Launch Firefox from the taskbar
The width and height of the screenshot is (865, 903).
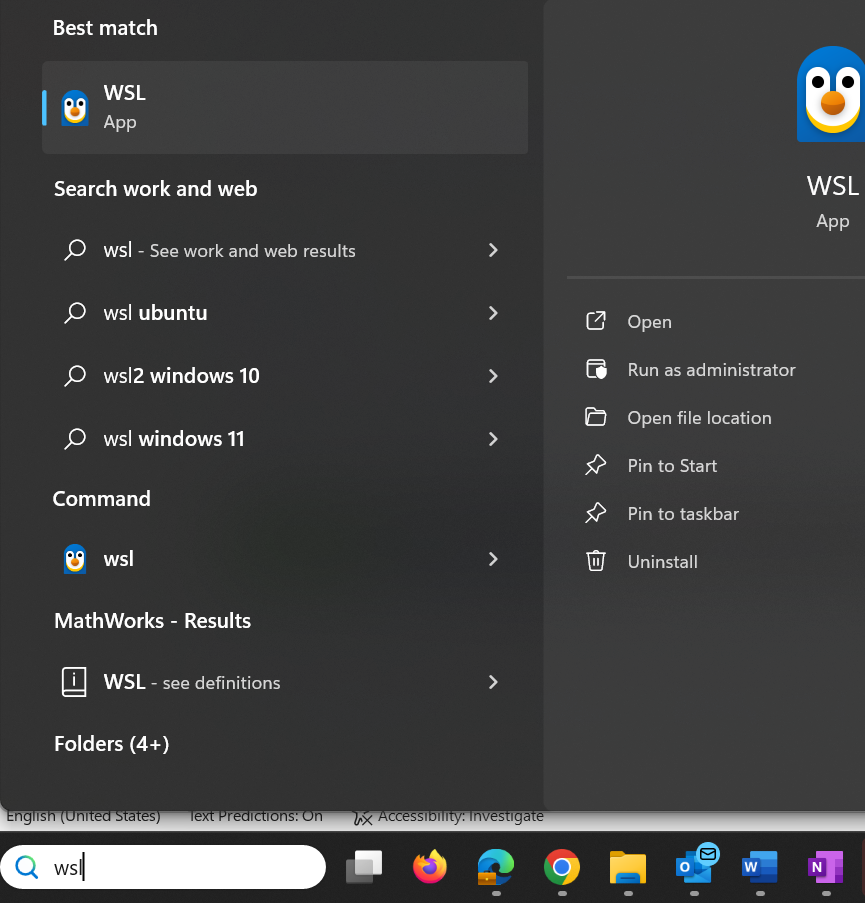click(430, 867)
